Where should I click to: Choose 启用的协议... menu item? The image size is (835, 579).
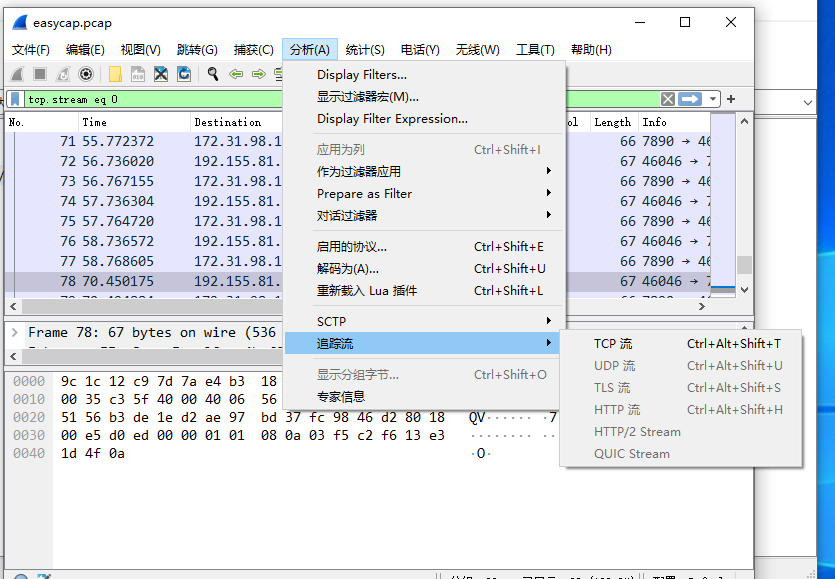point(423,247)
